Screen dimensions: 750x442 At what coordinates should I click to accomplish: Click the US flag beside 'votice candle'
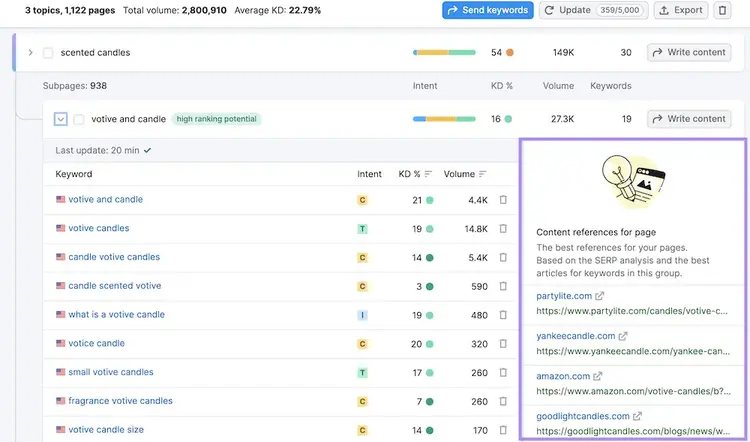60,343
